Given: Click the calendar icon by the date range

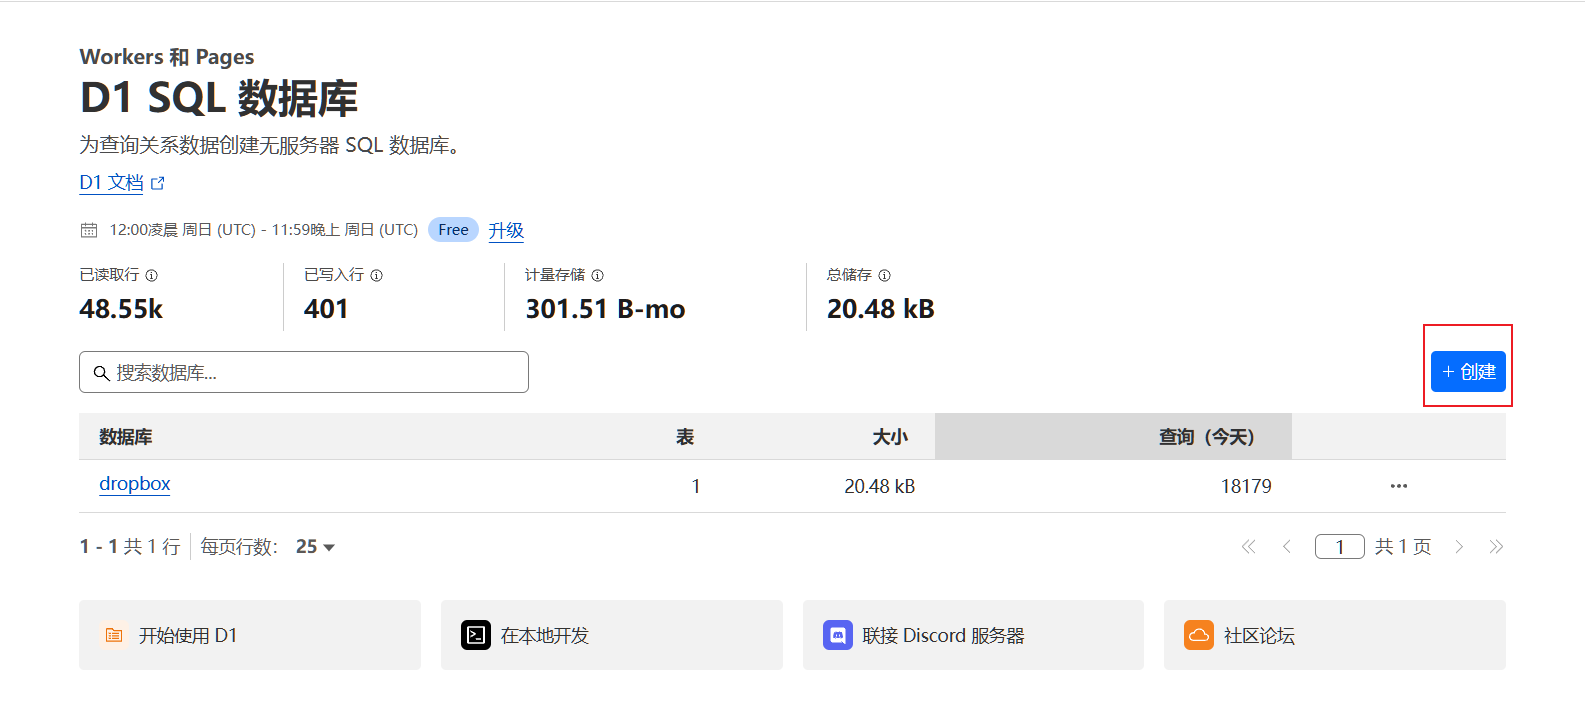Looking at the screenshot, I should point(89,230).
